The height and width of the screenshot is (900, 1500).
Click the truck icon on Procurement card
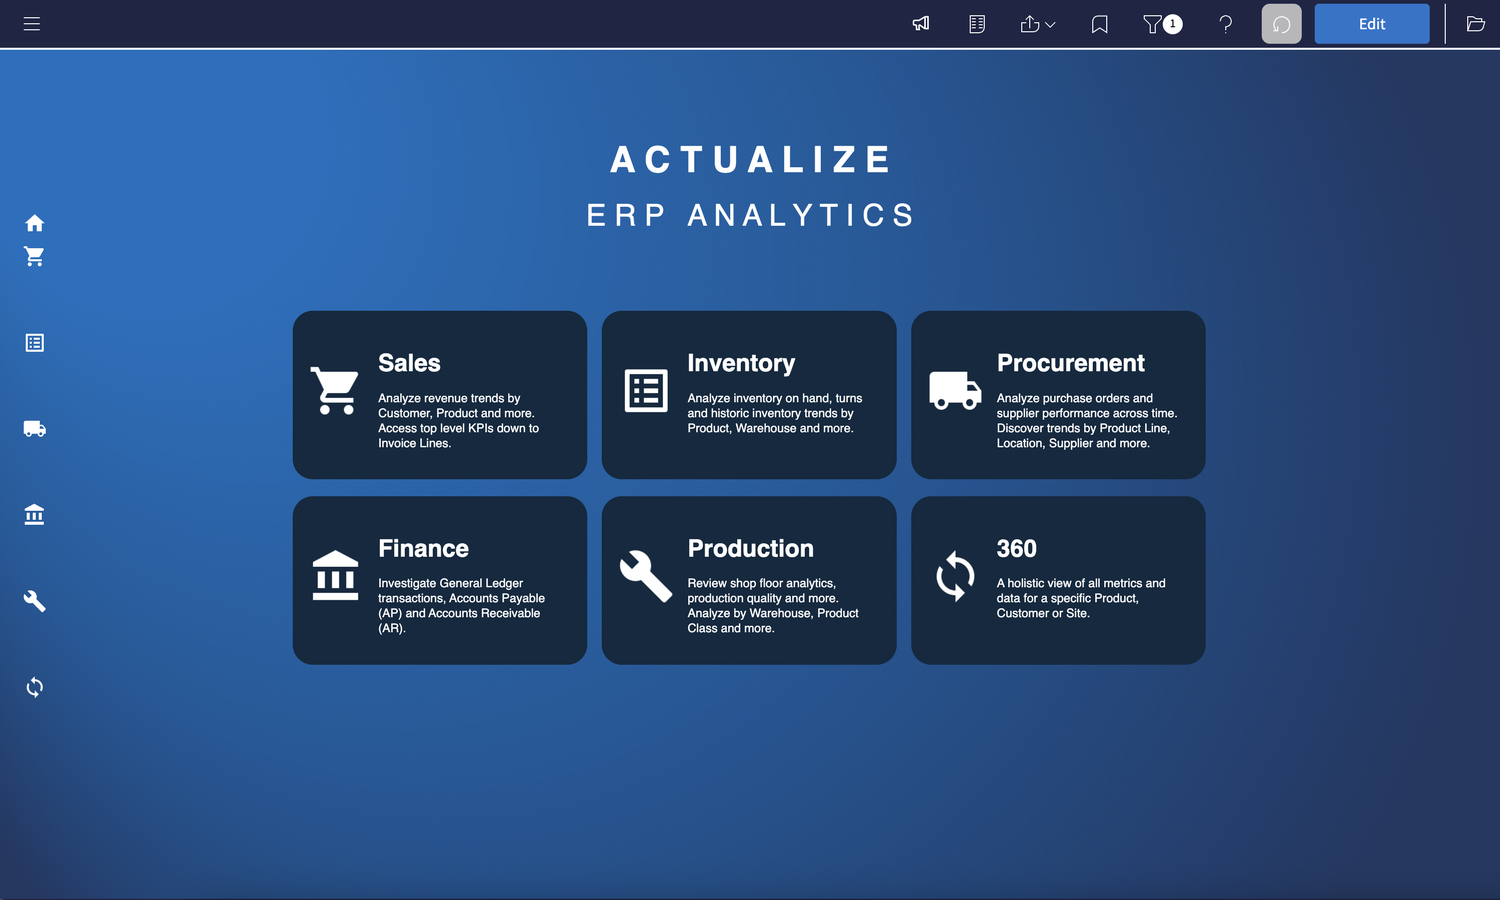pos(955,390)
